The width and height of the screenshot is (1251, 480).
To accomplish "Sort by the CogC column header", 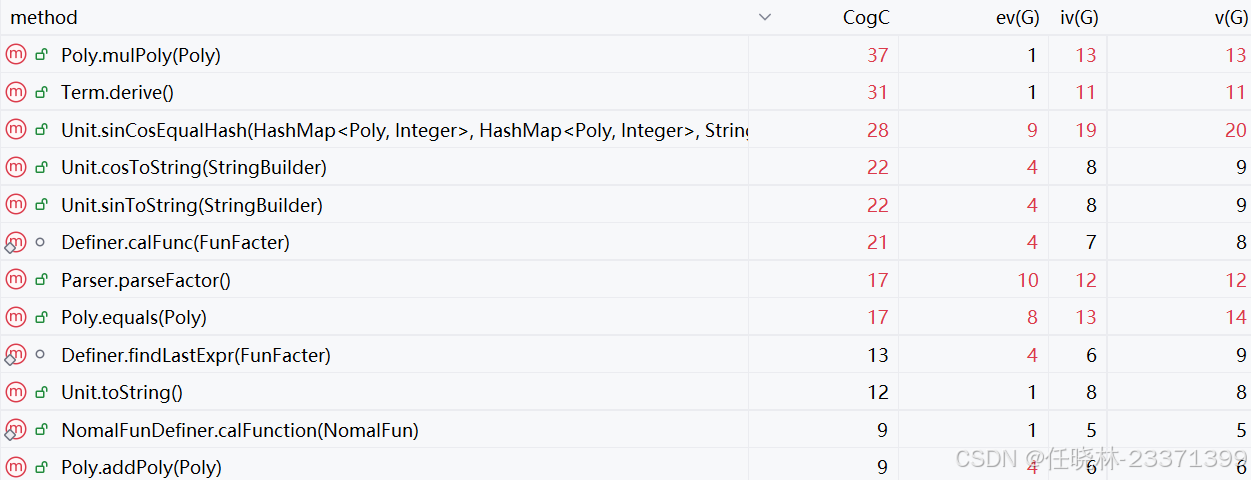I will click(x=866, y=17).
